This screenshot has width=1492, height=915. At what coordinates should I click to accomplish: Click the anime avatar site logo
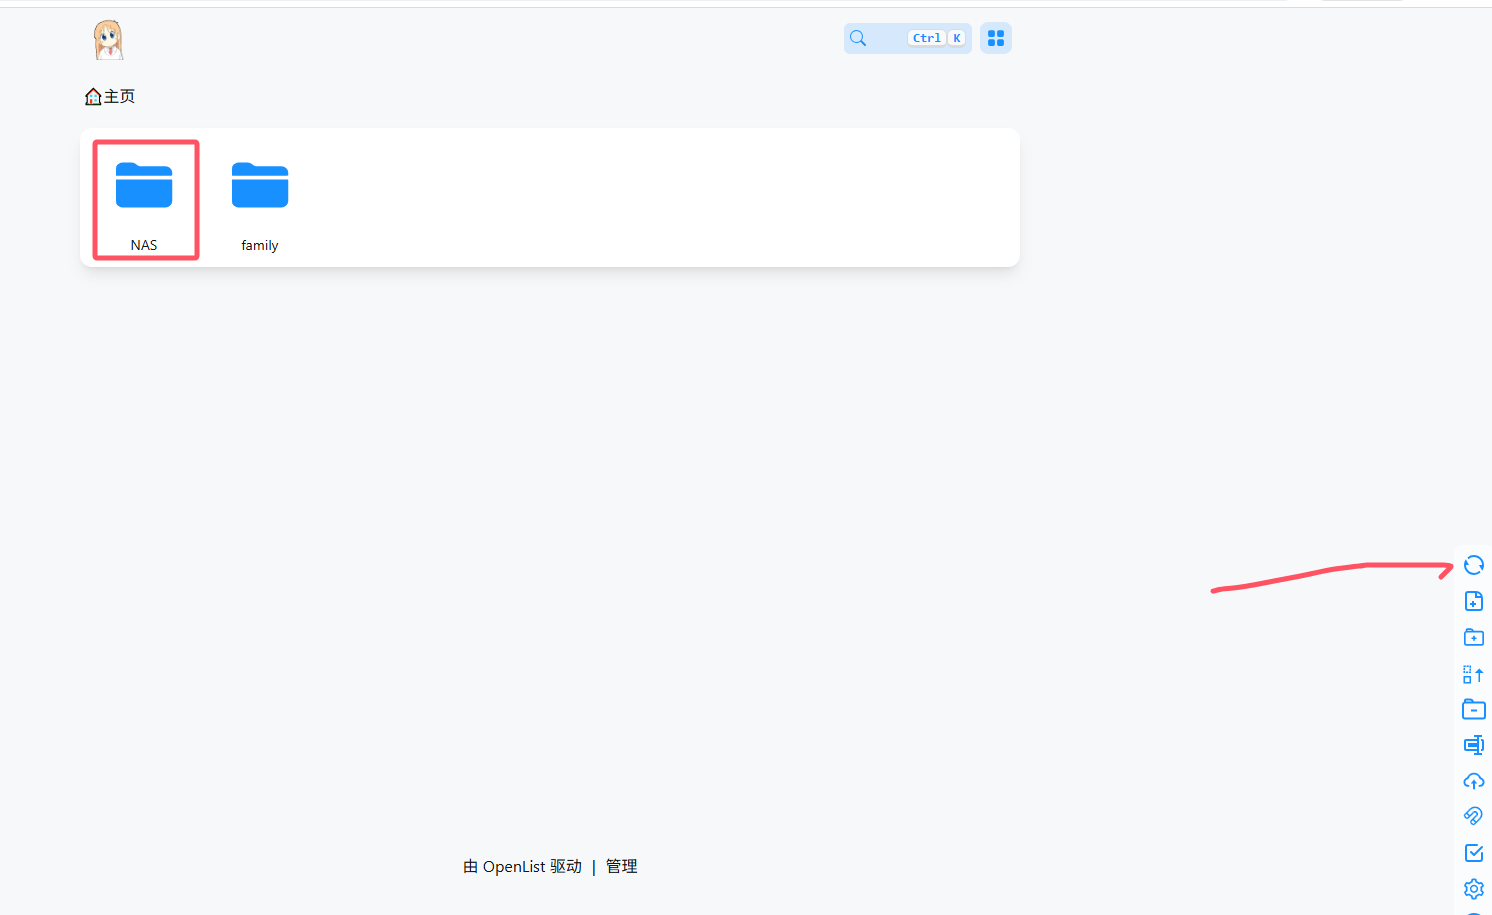click(x=108, y=40)
